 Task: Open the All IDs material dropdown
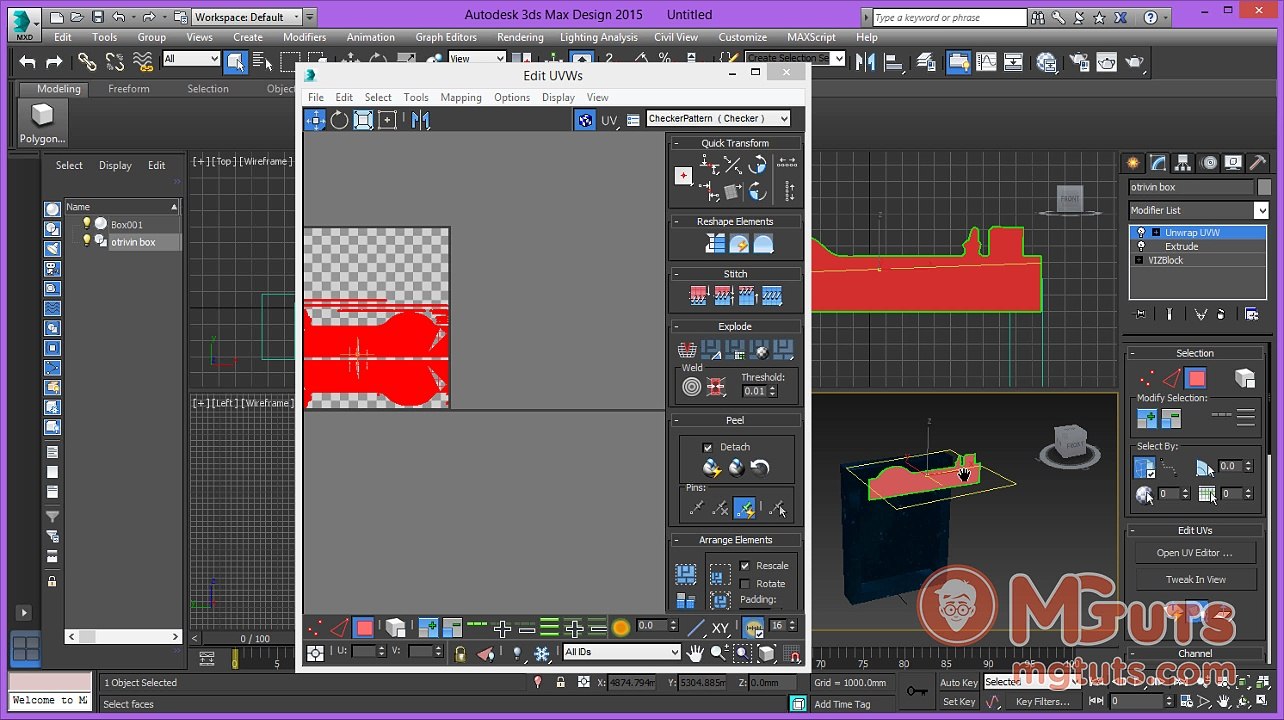(621, 652)
